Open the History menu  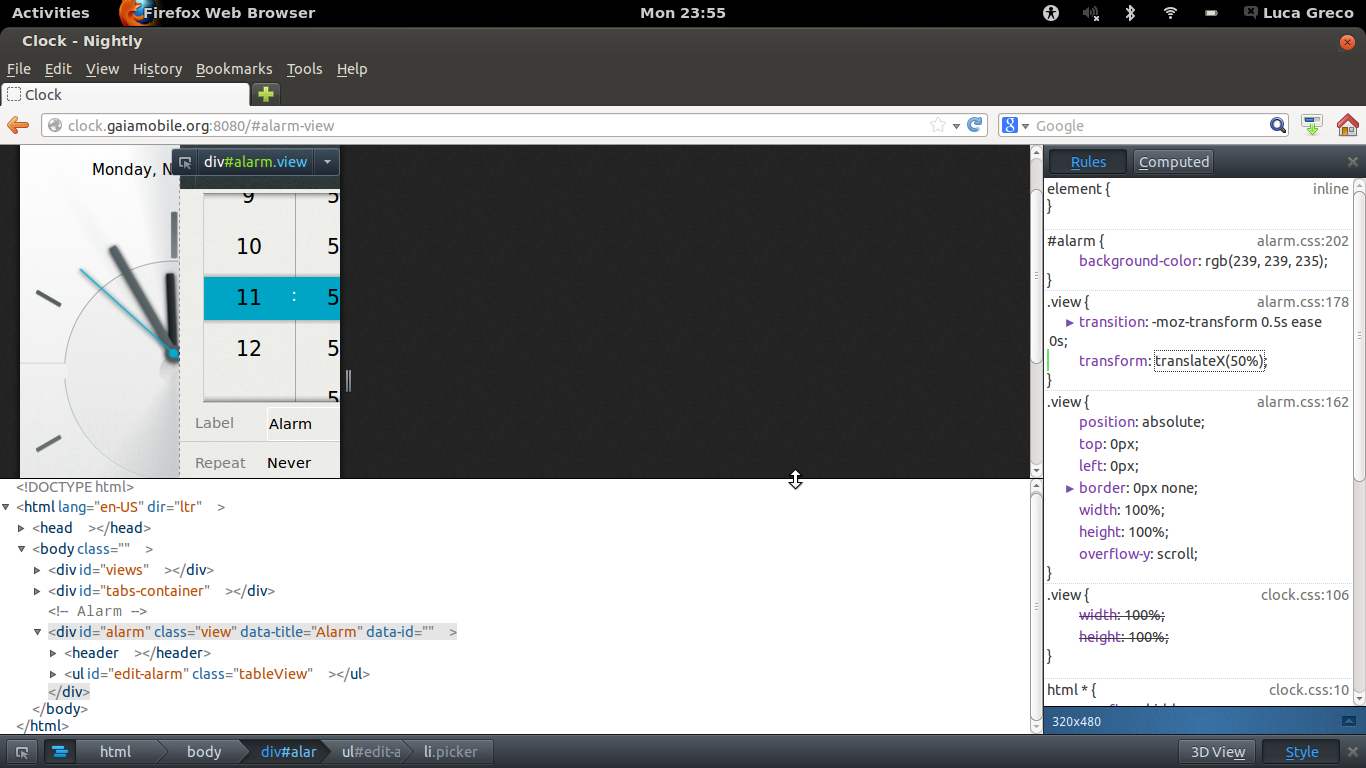click(157, 69)
